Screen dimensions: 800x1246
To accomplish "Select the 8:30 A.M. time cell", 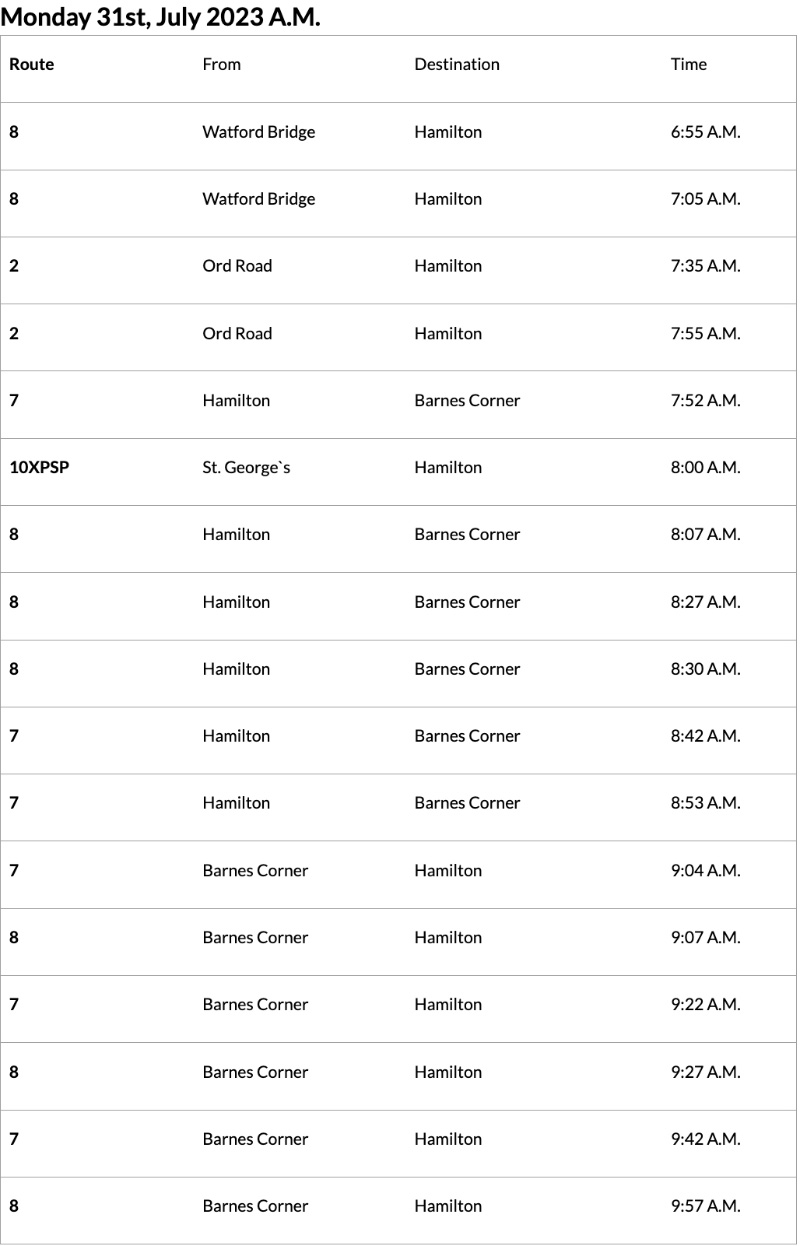I will pyautogui.click(x=705, y=669).
